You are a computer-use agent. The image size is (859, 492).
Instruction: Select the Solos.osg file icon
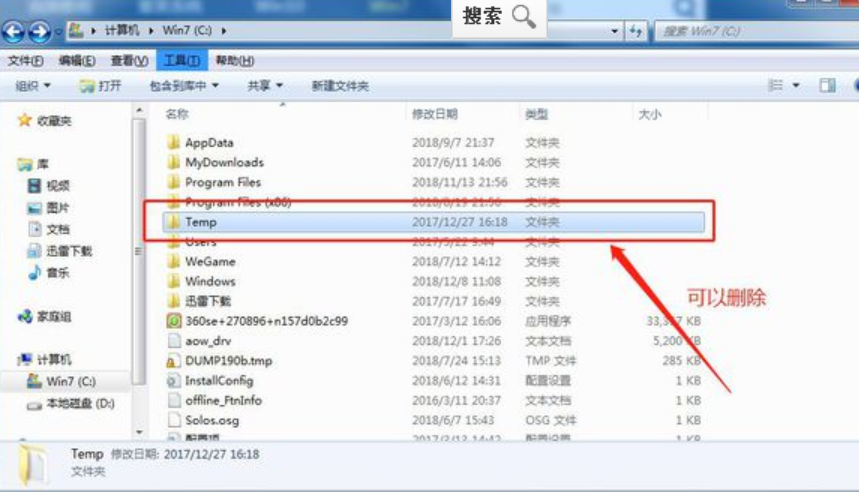(x=174, y=420)
